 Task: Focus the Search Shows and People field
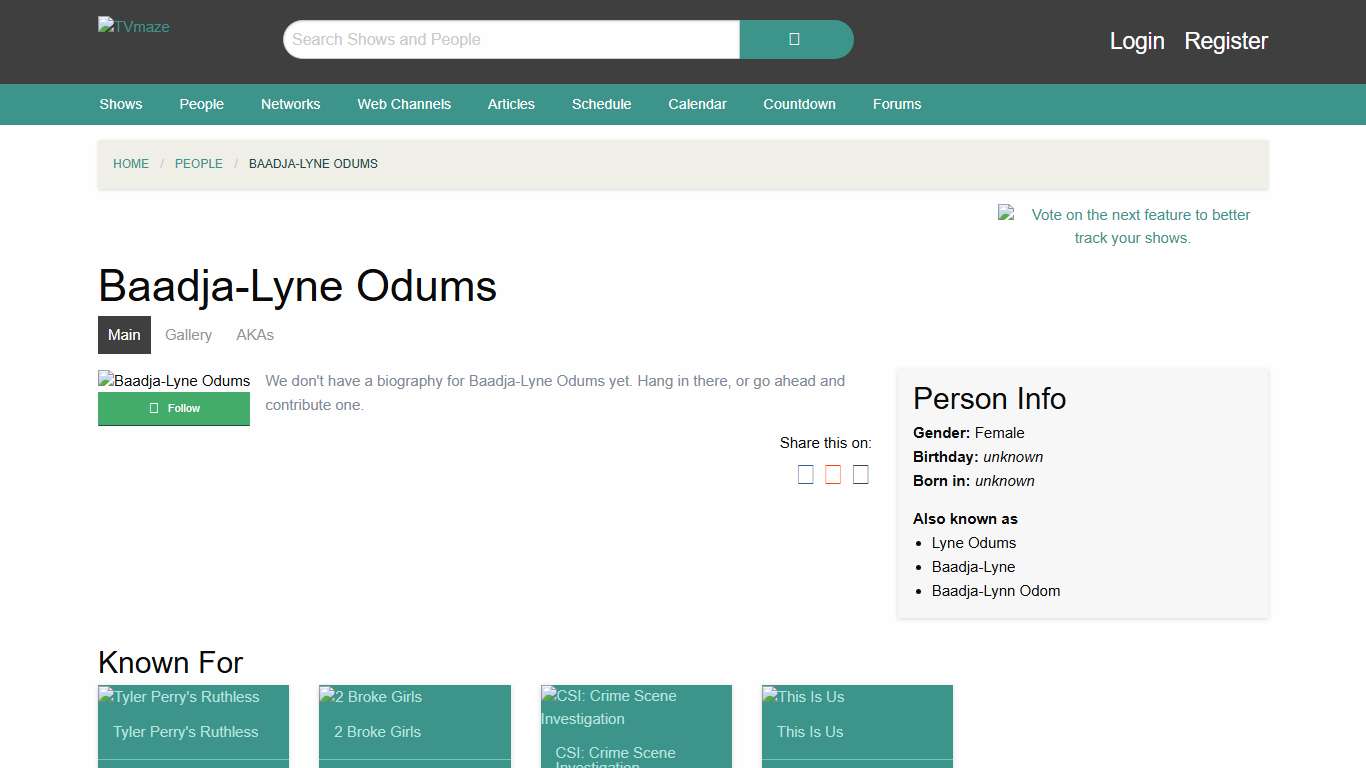tap(511, 40)
